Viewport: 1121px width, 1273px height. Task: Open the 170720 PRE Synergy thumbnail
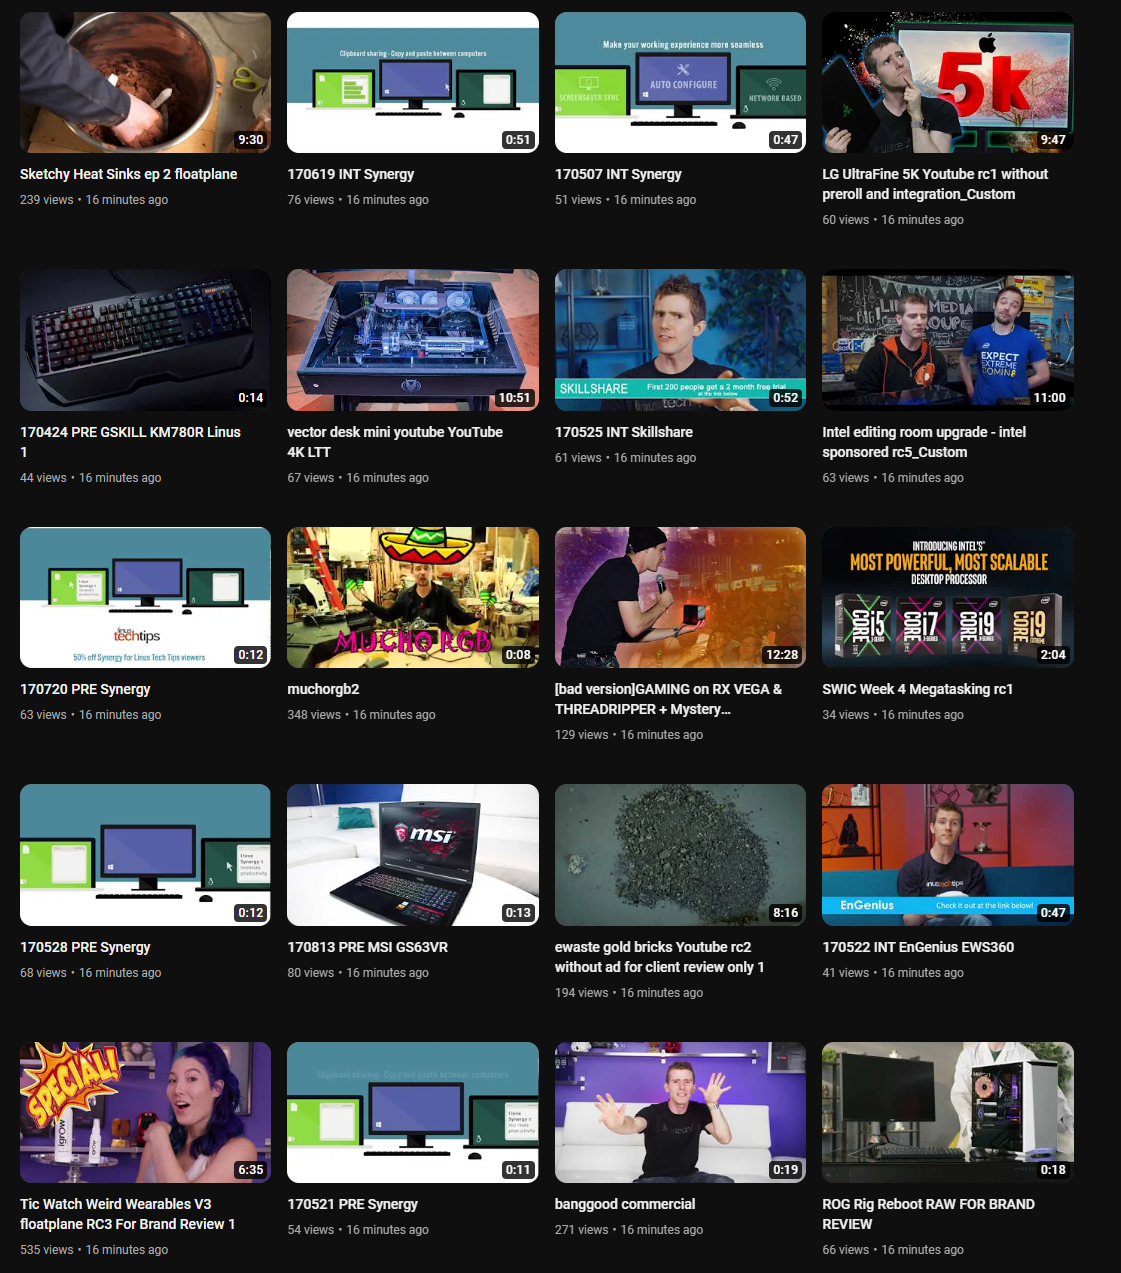click(145, 597)
